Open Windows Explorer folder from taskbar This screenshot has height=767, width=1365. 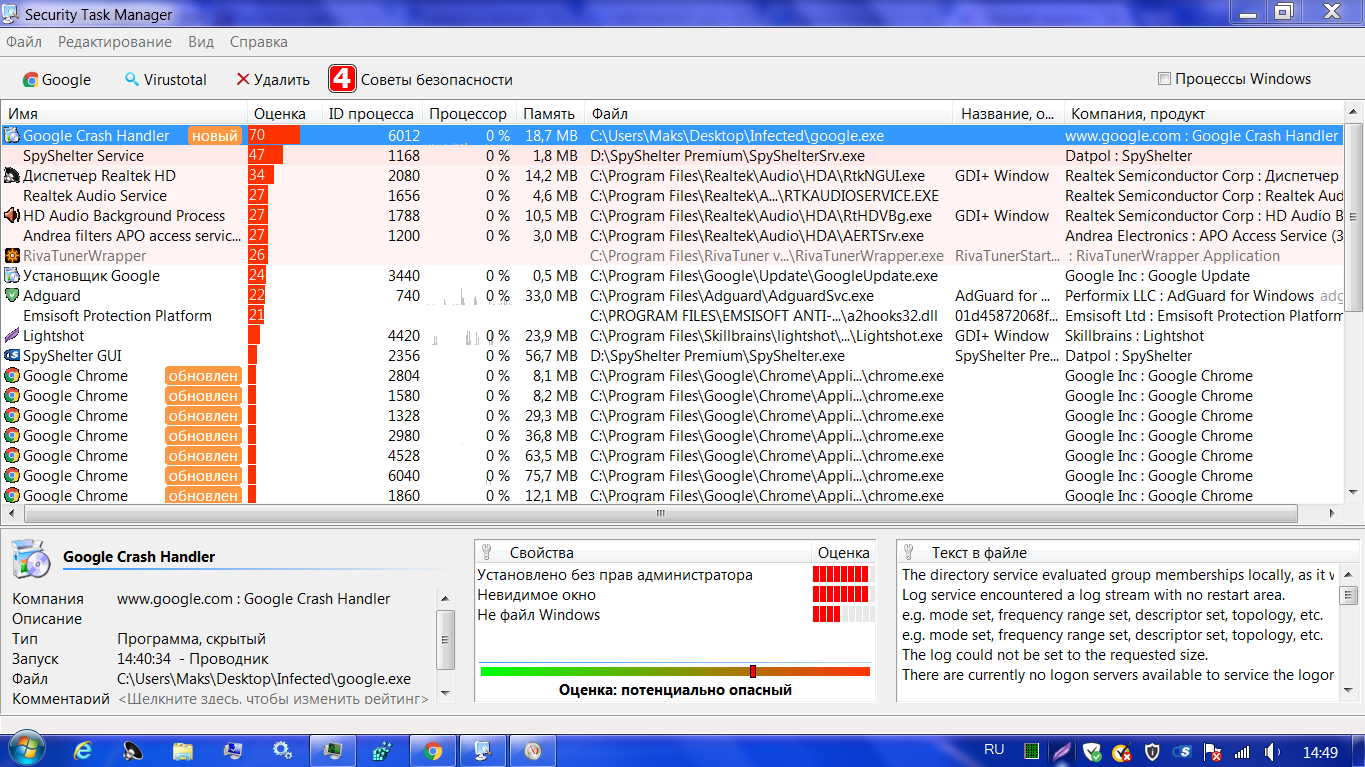click(183, 750)
